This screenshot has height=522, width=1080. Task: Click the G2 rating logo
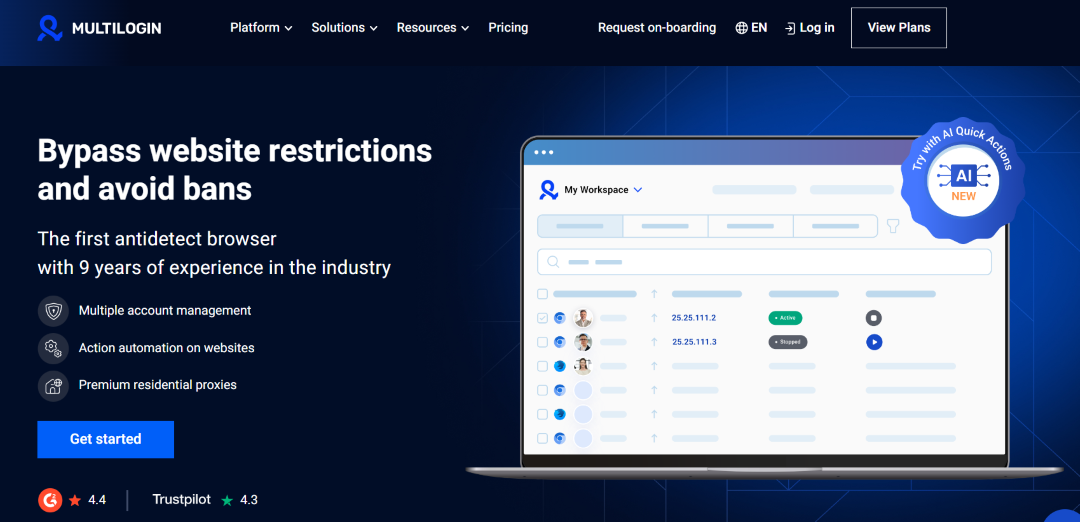(50, 500)
